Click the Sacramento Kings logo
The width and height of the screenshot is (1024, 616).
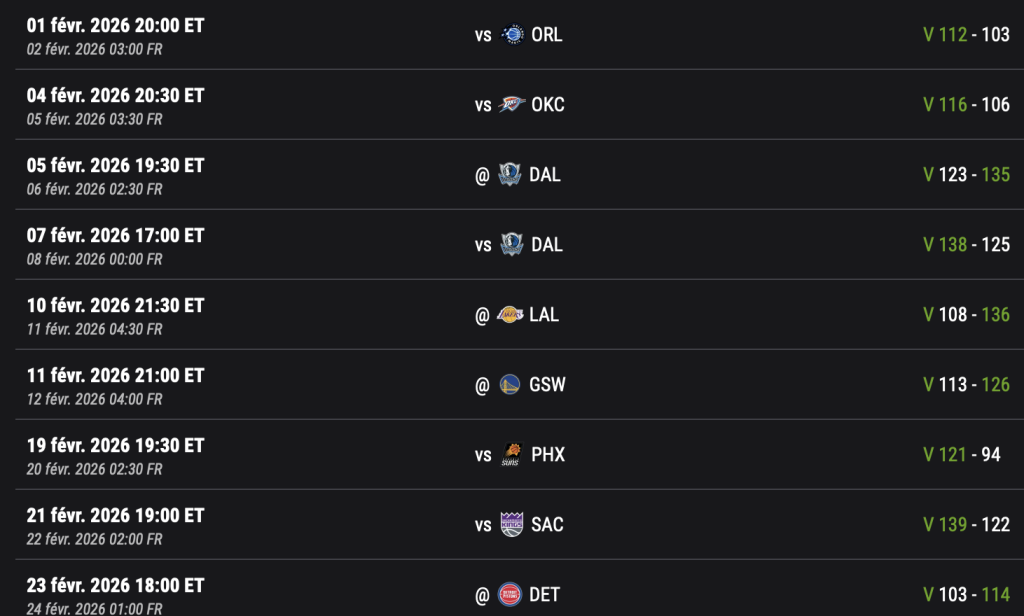pos(512,525)
